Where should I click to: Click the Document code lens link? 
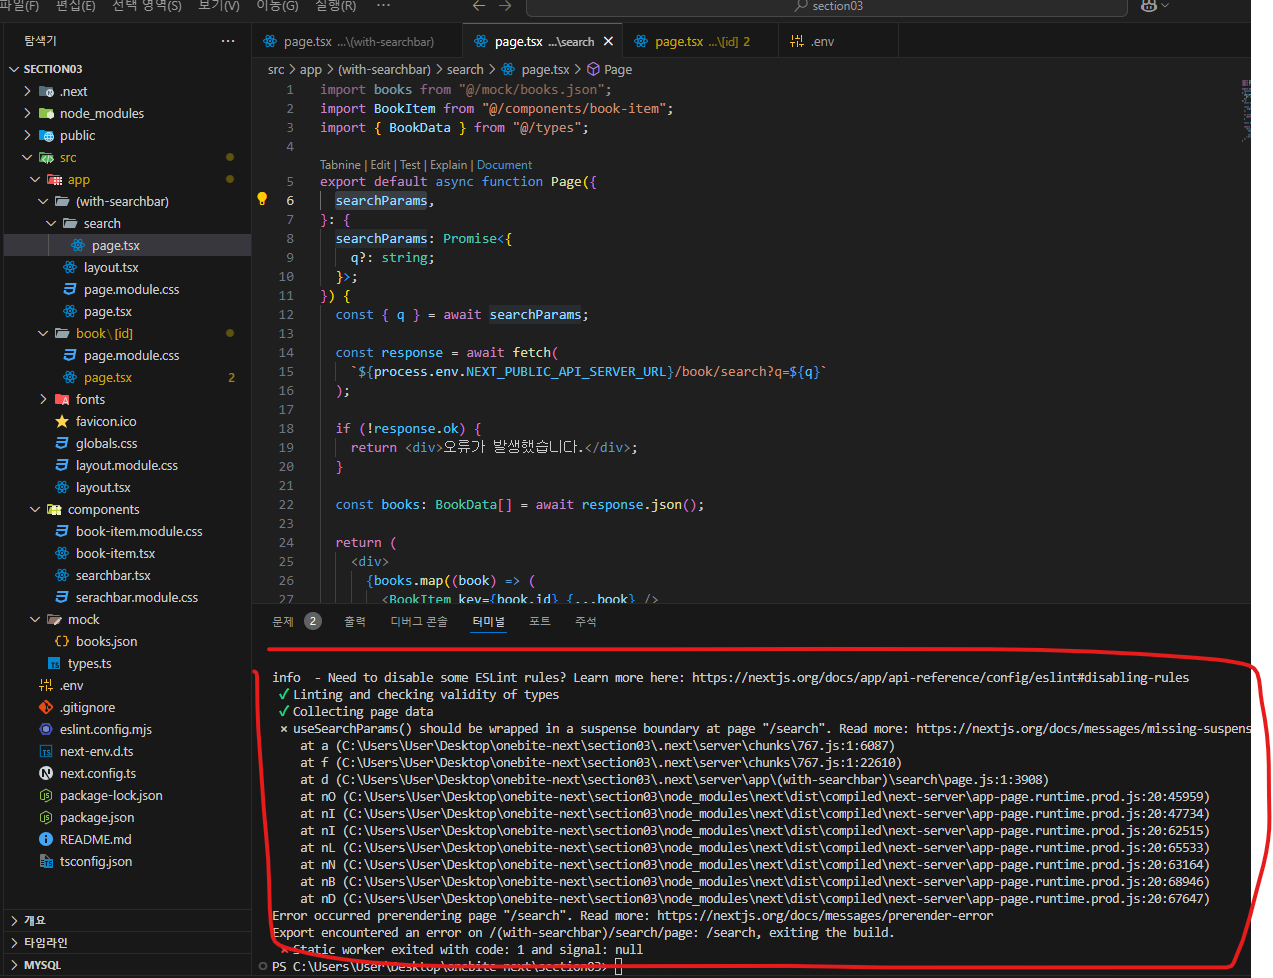pos(505,165)
